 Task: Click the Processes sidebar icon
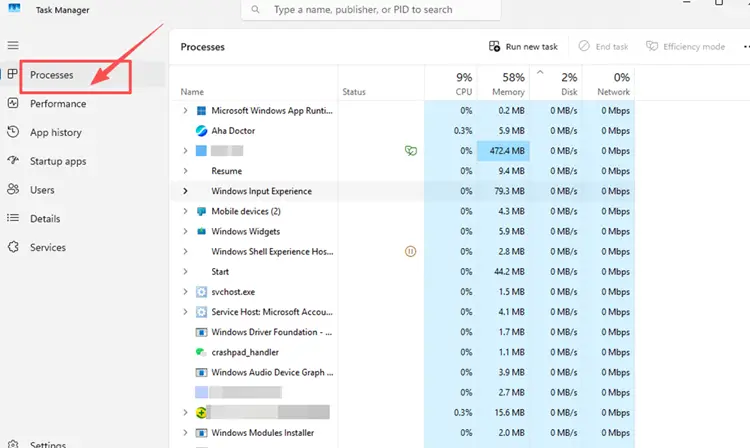click(13, 74)
